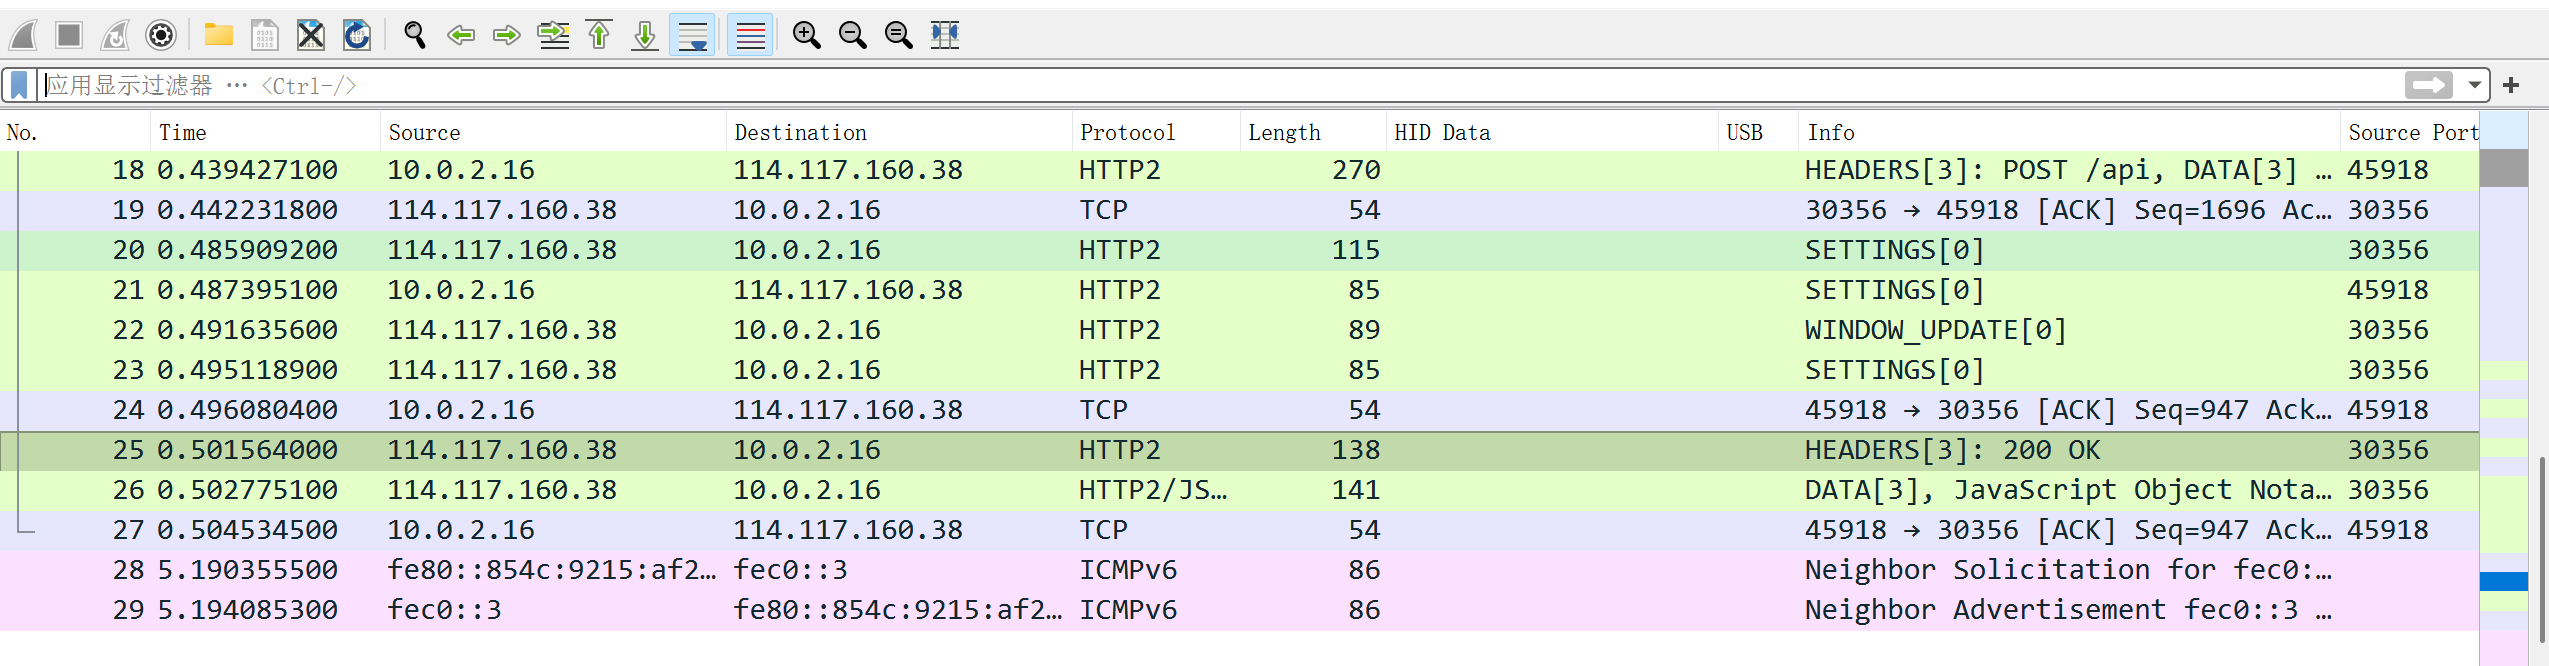Screen dimensions: 2549x666
Task: Open a capture file with the folder icon
Action: [218, 36]
